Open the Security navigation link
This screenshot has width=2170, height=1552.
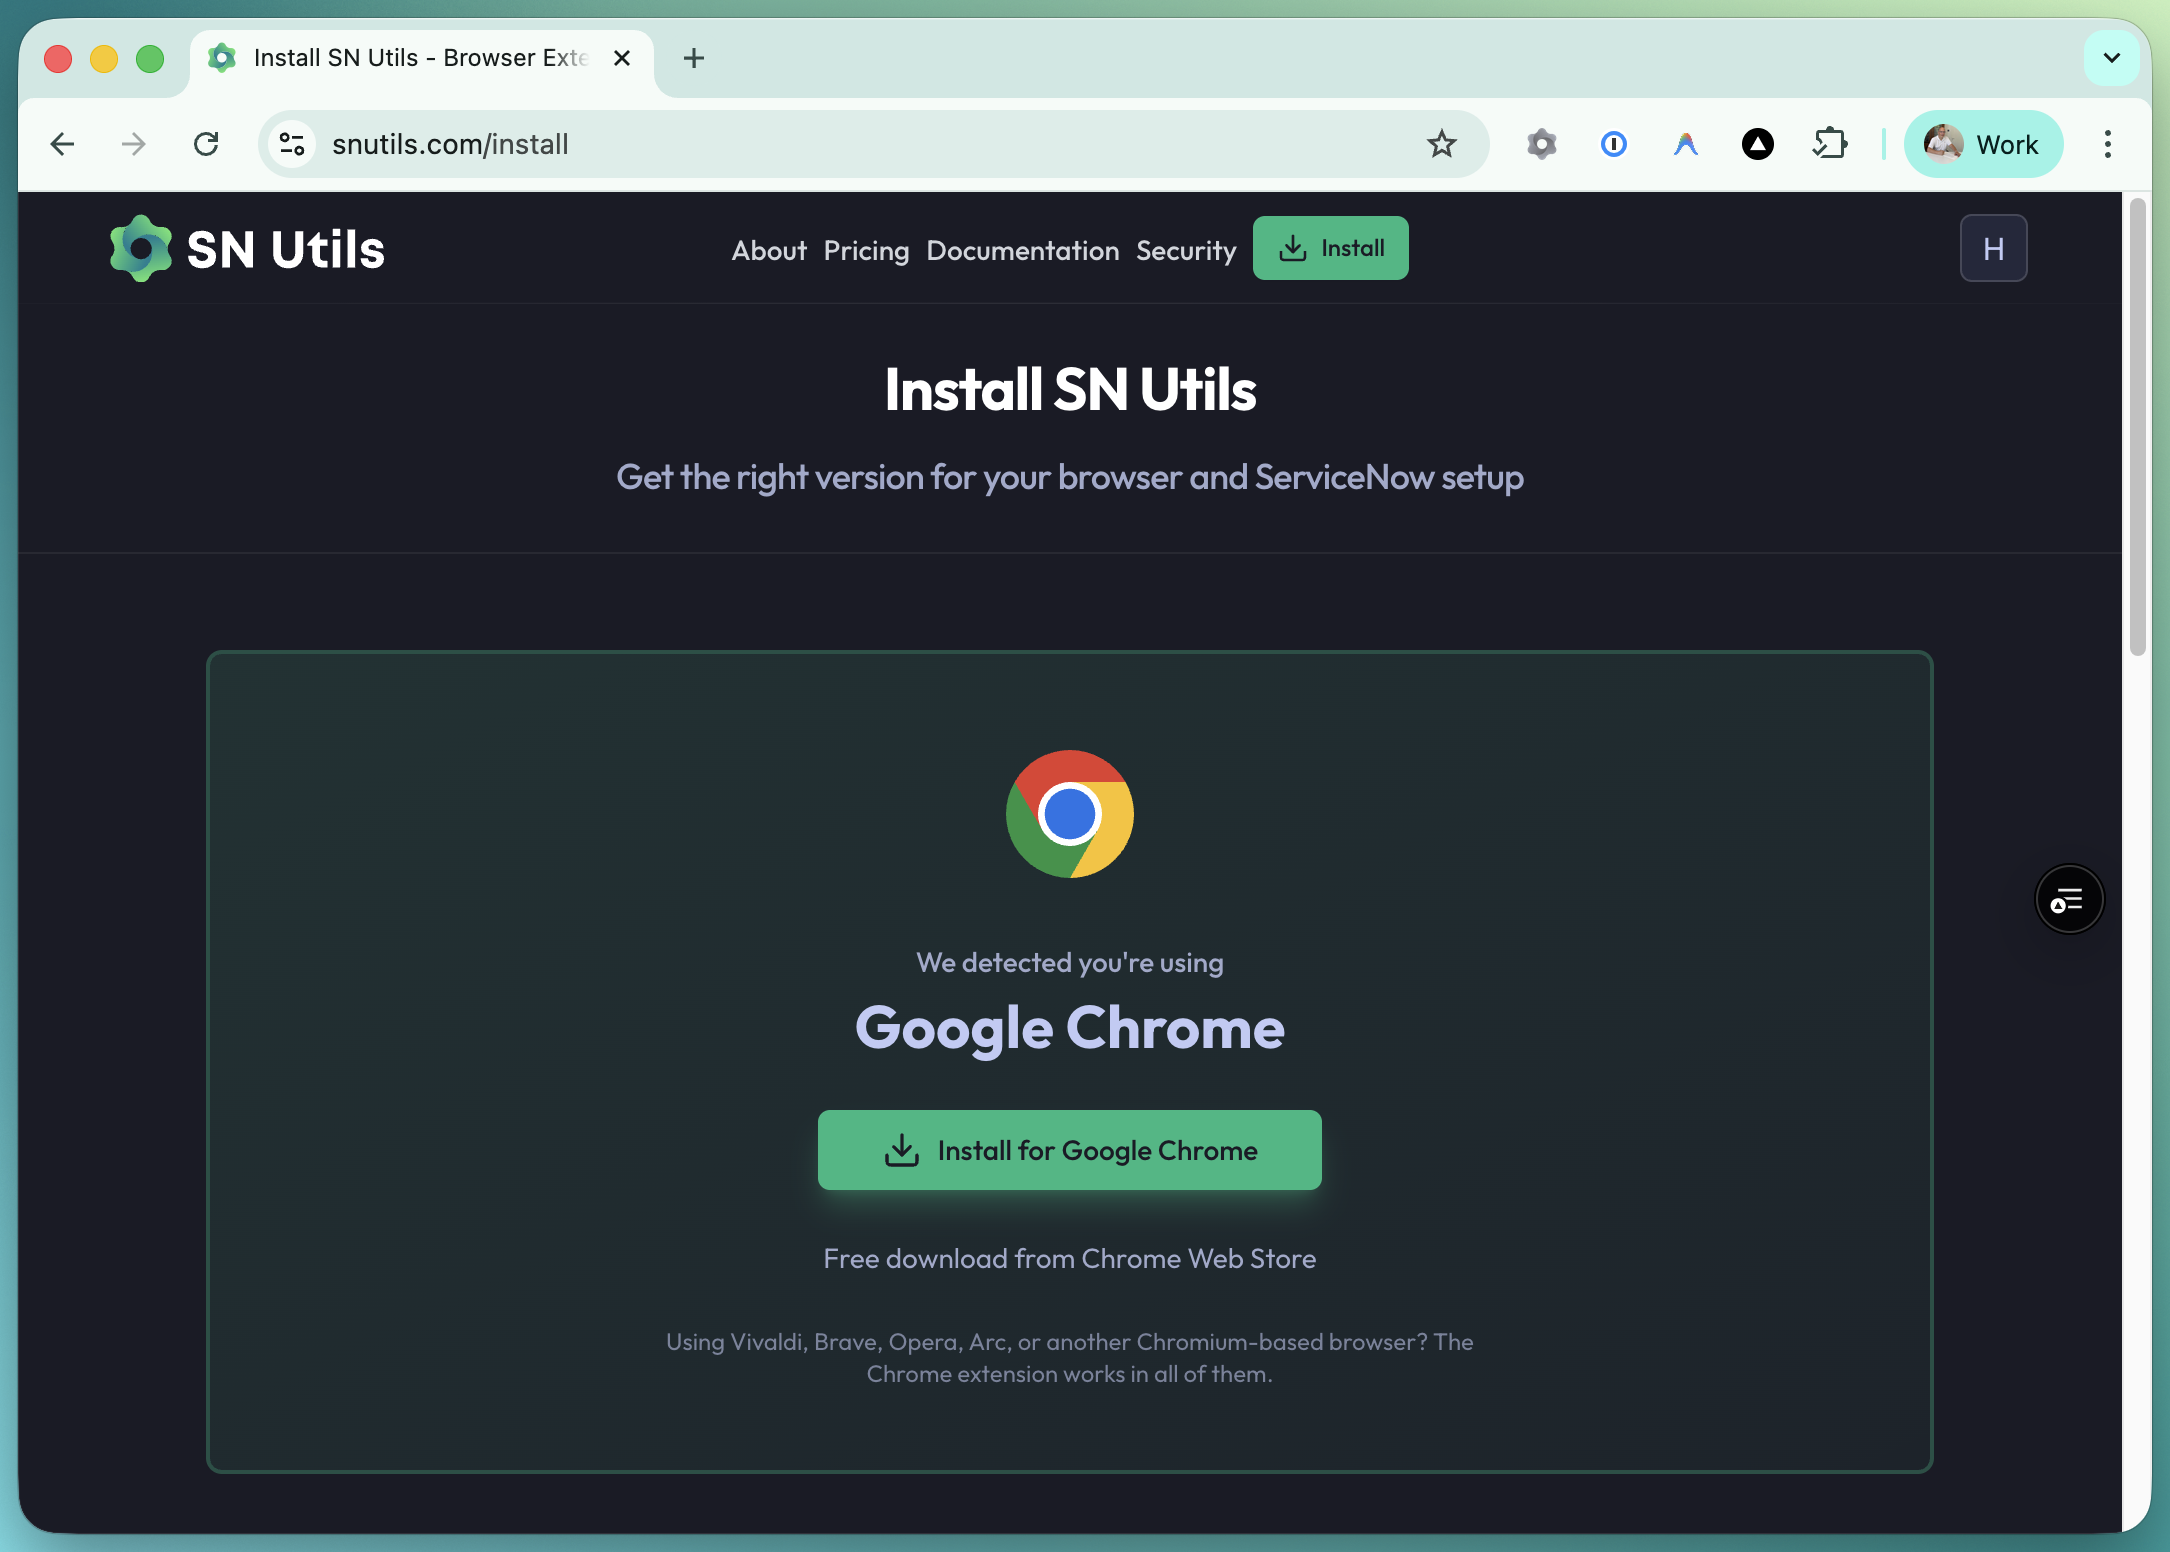(x=1186, y=251)
